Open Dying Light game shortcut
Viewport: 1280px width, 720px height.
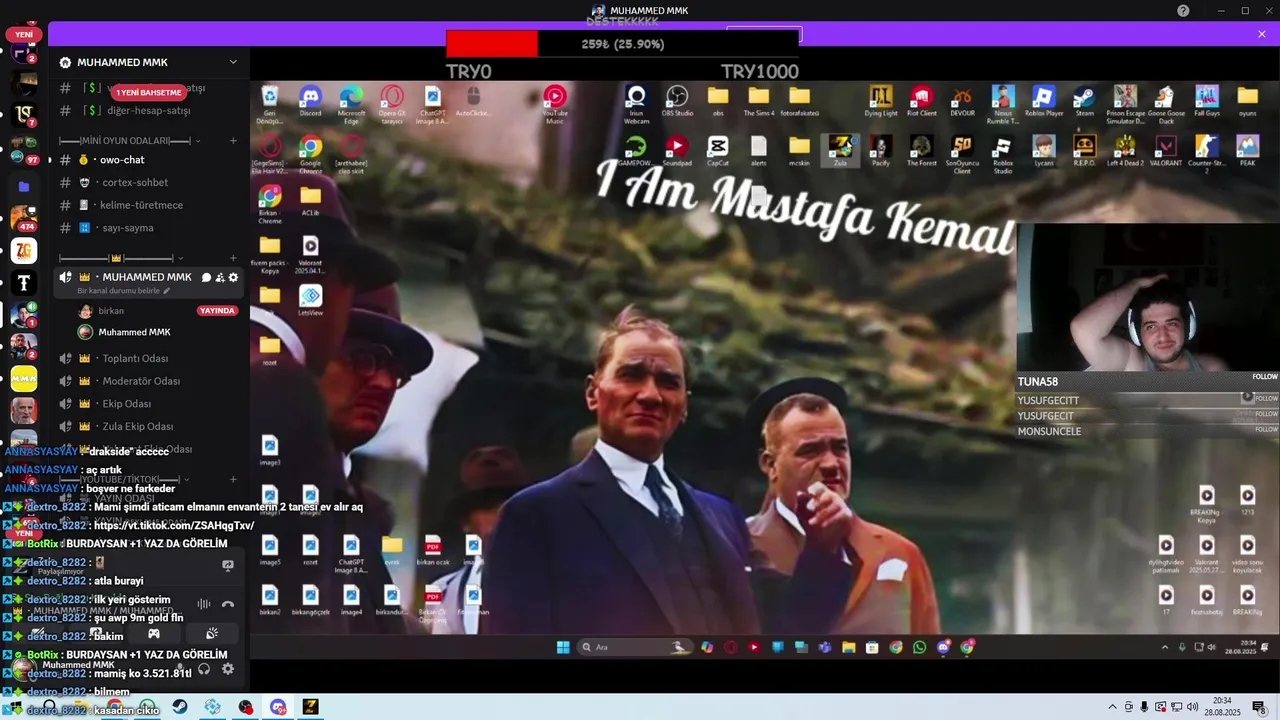point(881,100)
